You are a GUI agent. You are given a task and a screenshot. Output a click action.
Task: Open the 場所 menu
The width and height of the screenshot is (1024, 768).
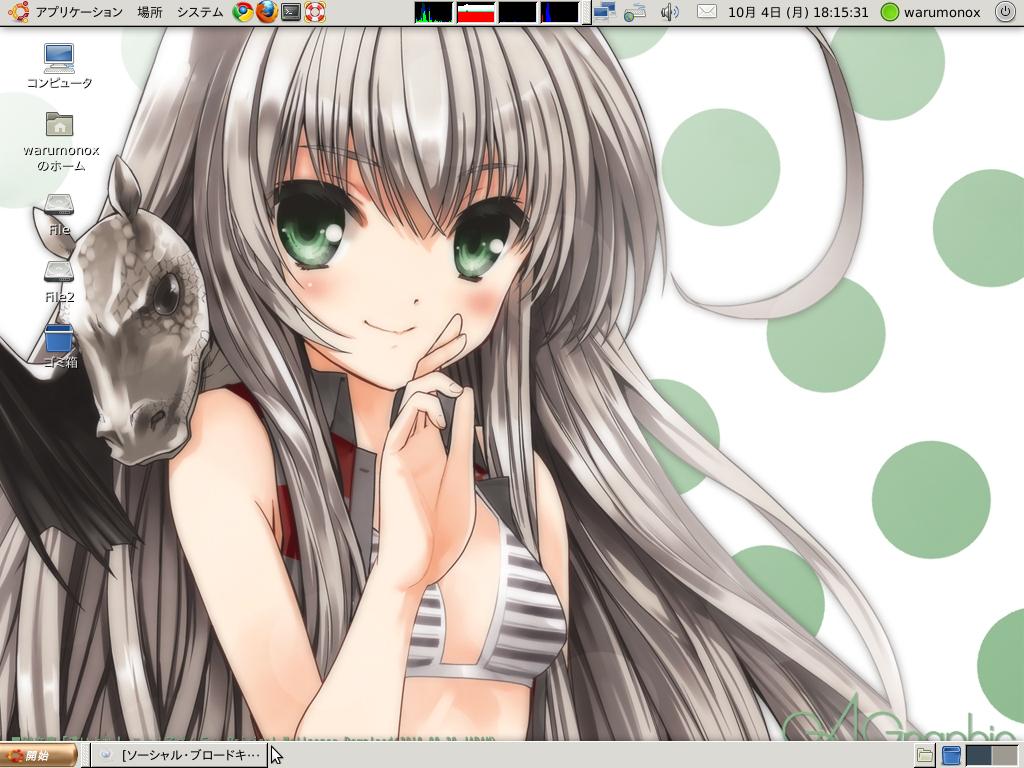150,12
